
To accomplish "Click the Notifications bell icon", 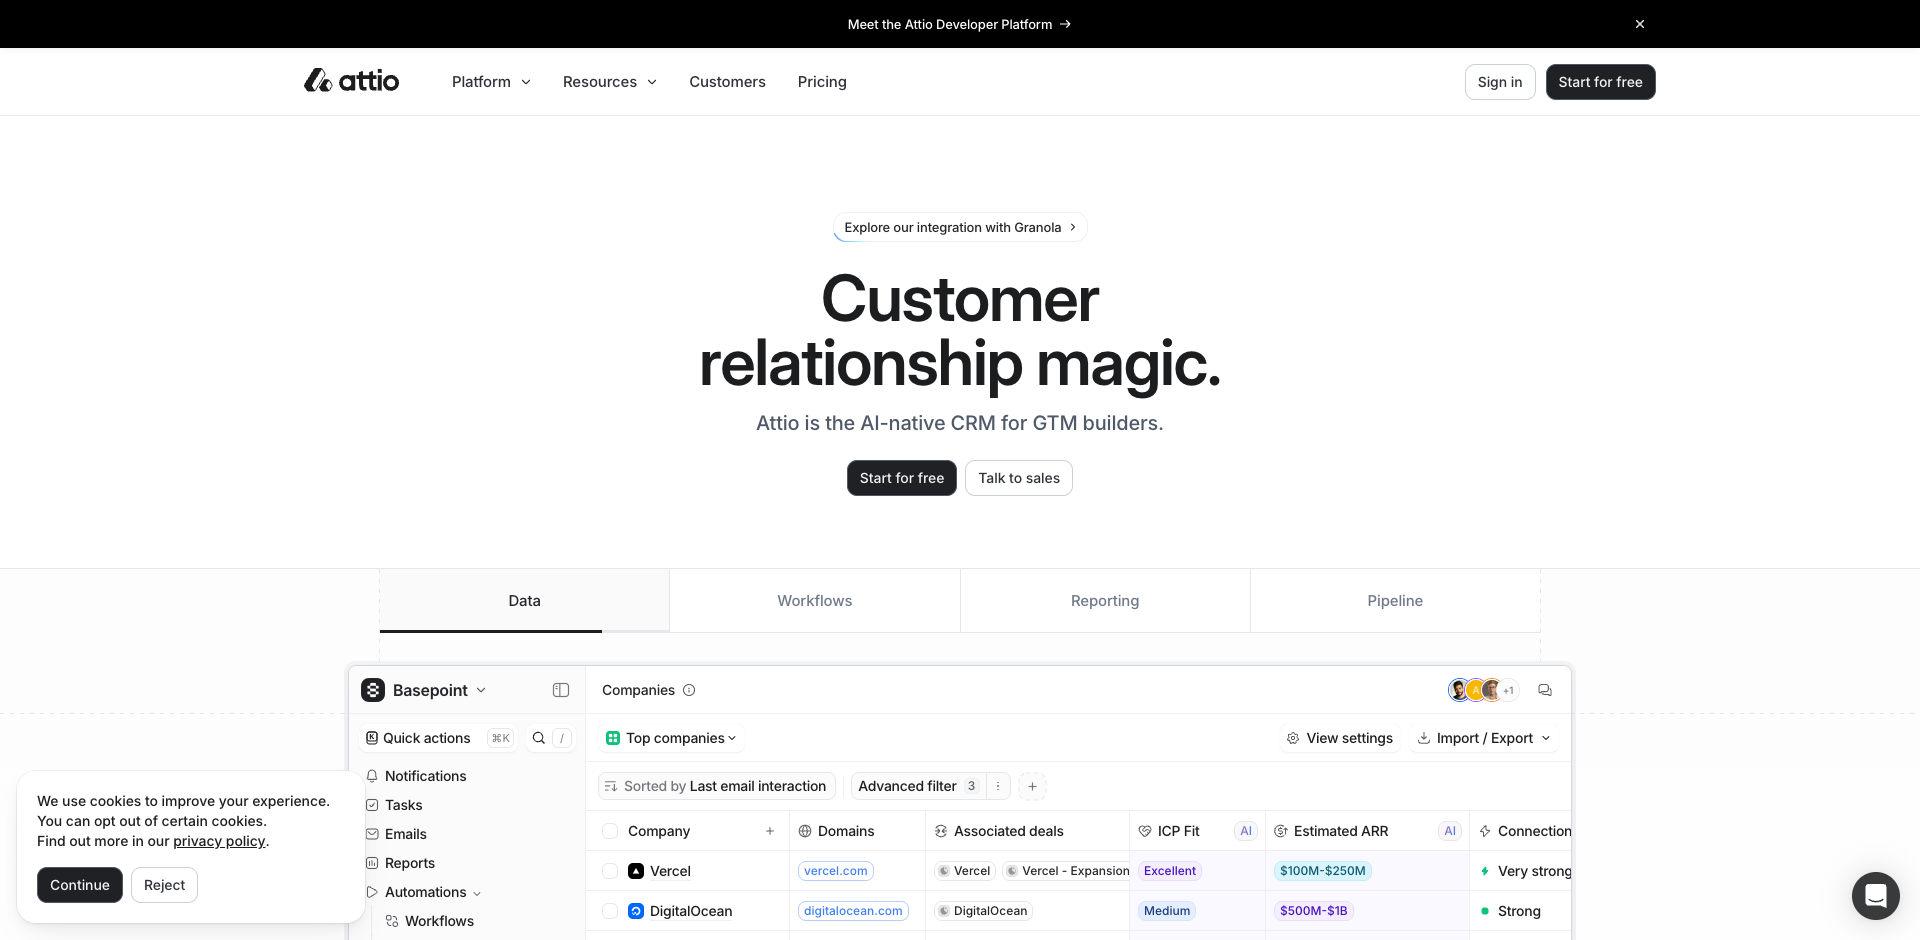I will point(372,776).
